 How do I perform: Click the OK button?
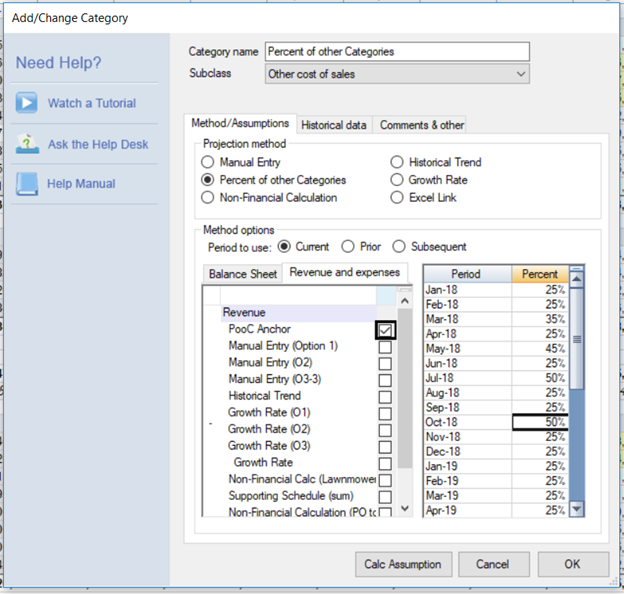coord(573,564)
